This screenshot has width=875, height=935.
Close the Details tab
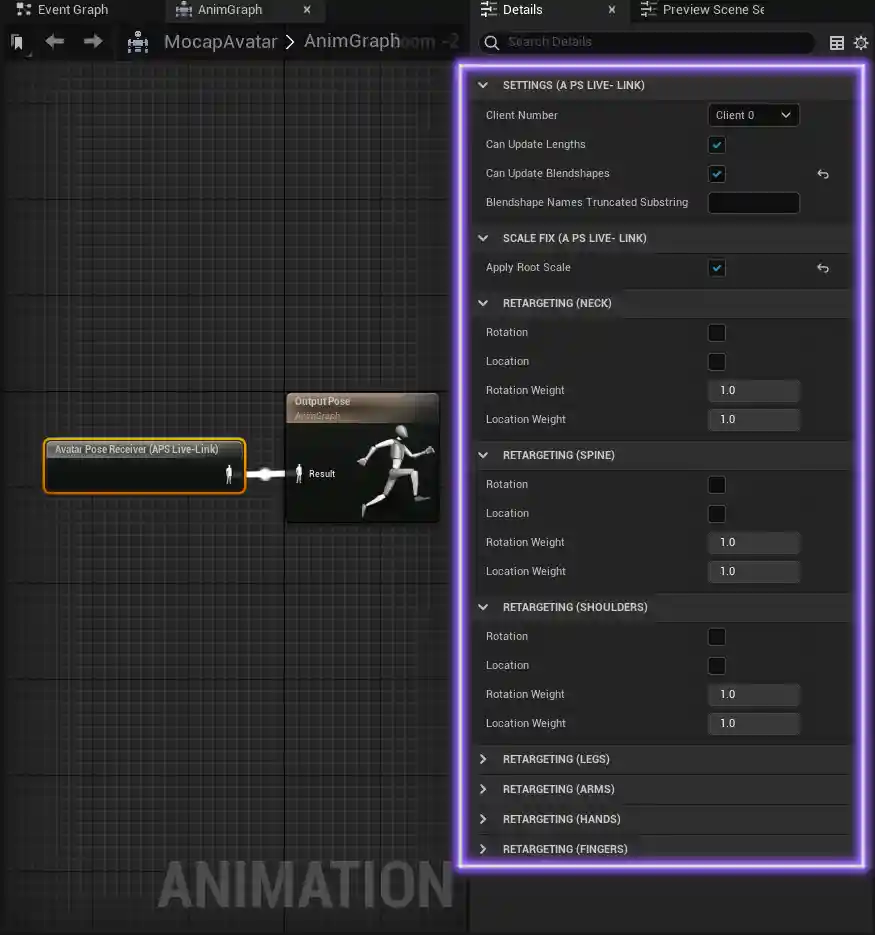point(611,10)
